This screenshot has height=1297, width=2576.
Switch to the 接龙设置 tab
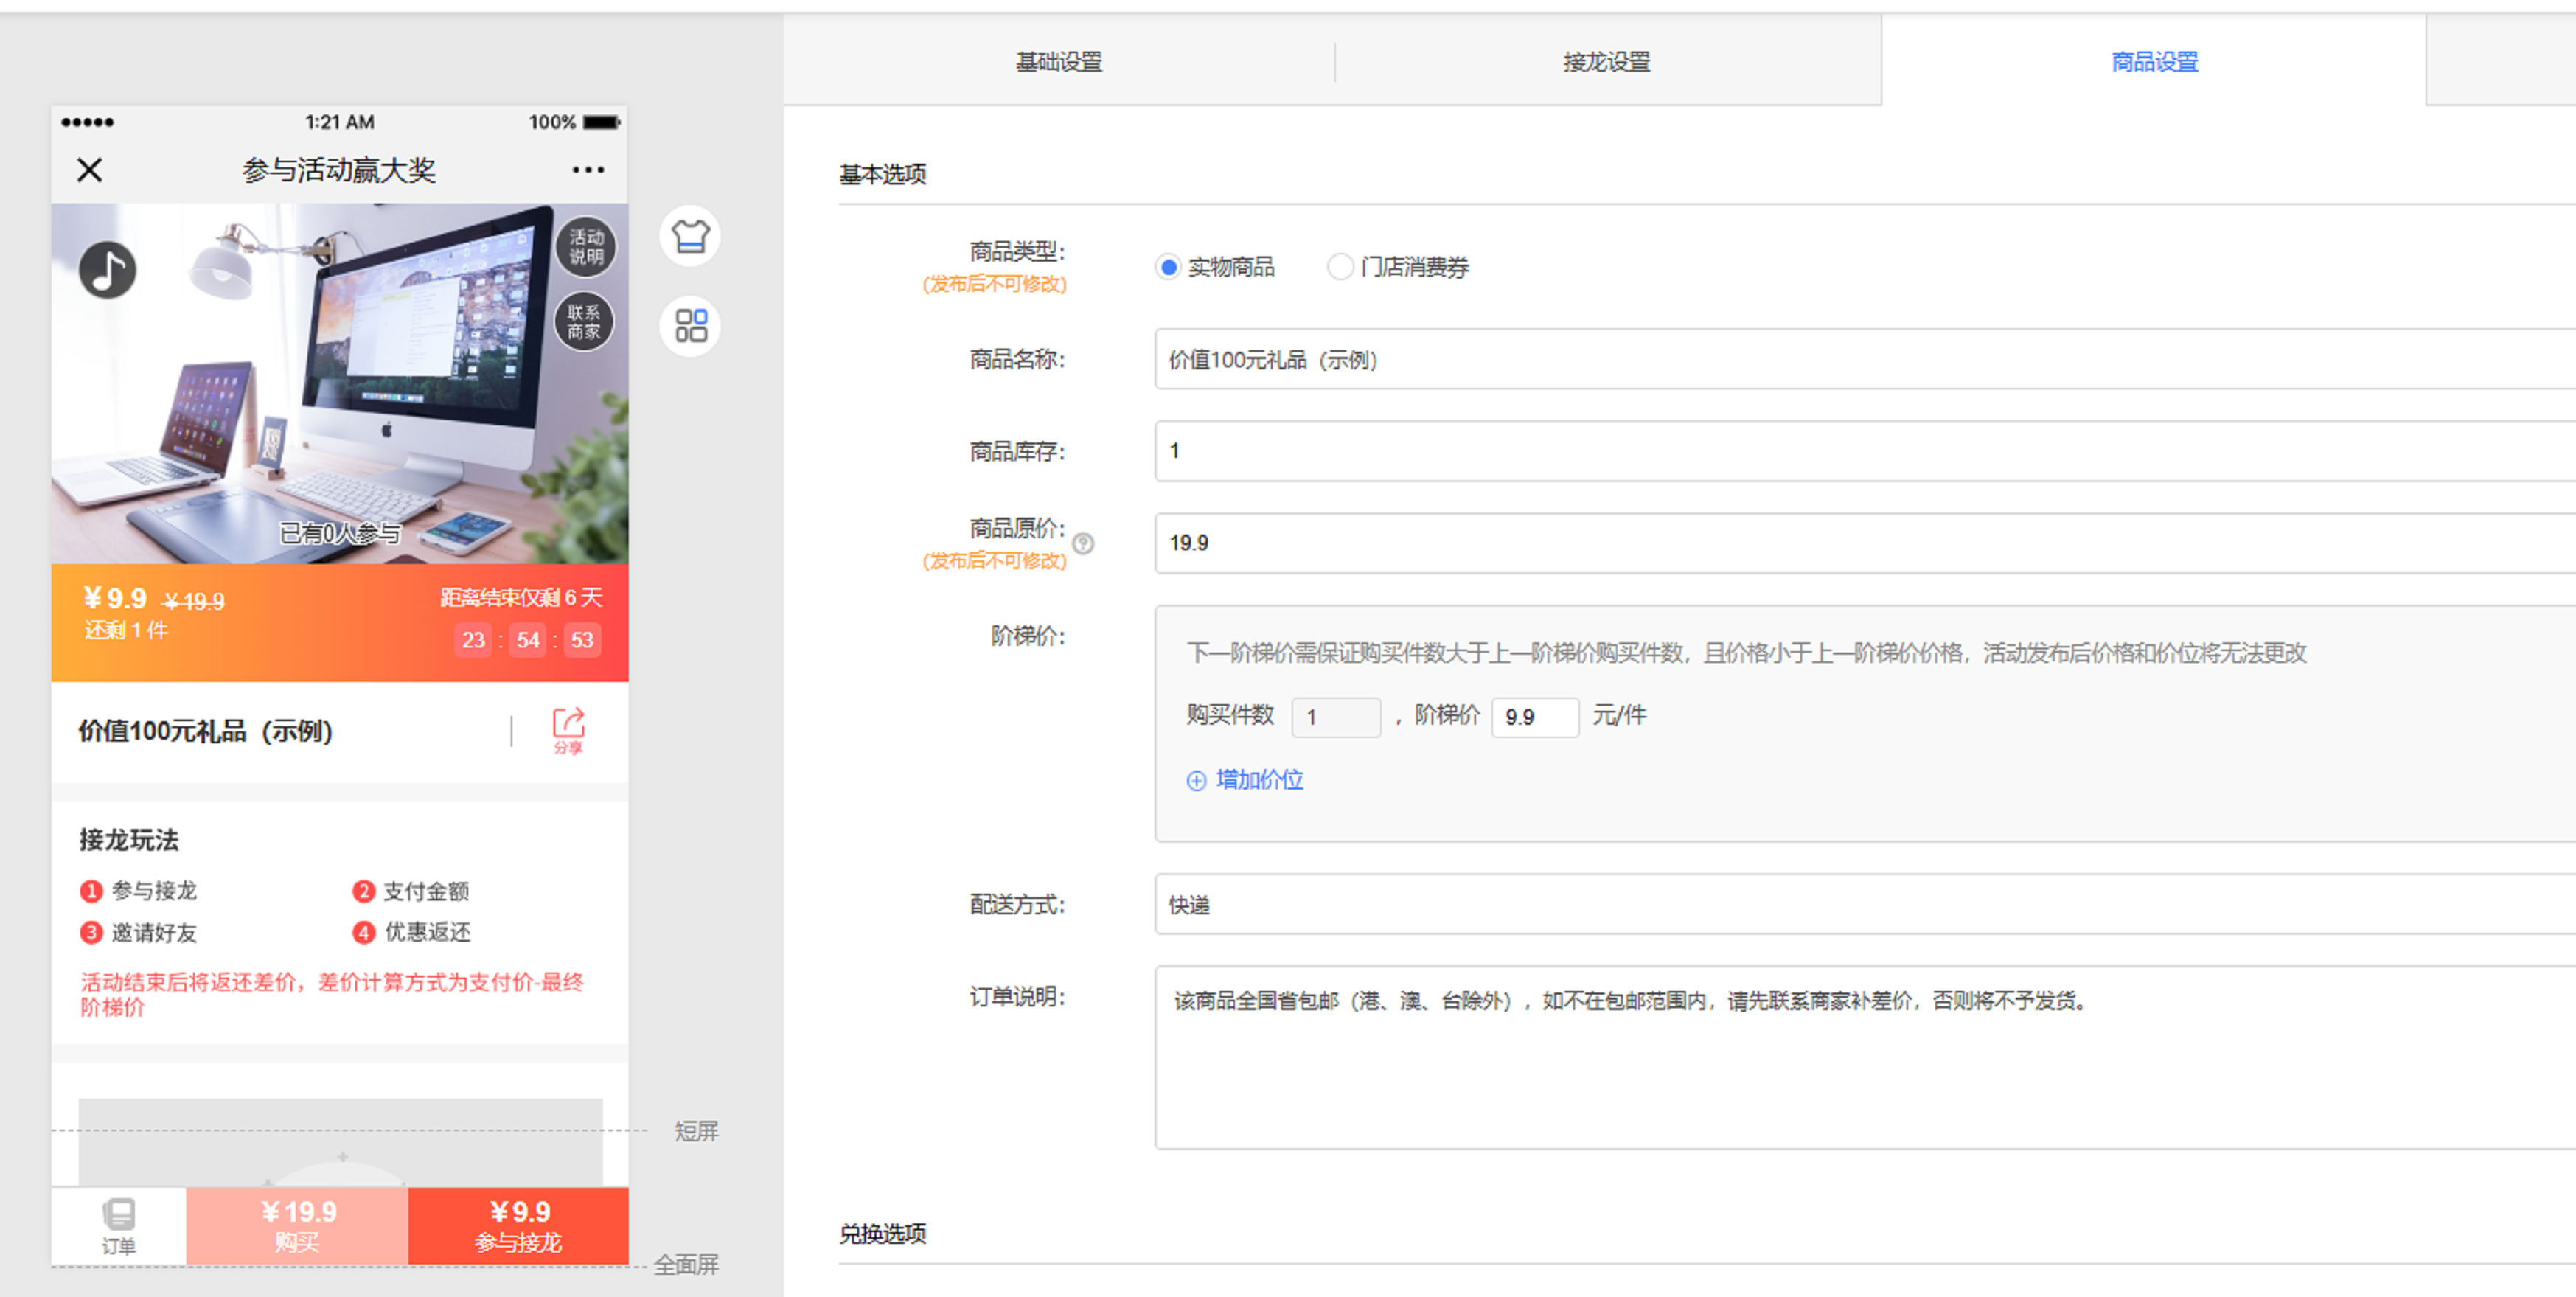[x=1606, y=62]
